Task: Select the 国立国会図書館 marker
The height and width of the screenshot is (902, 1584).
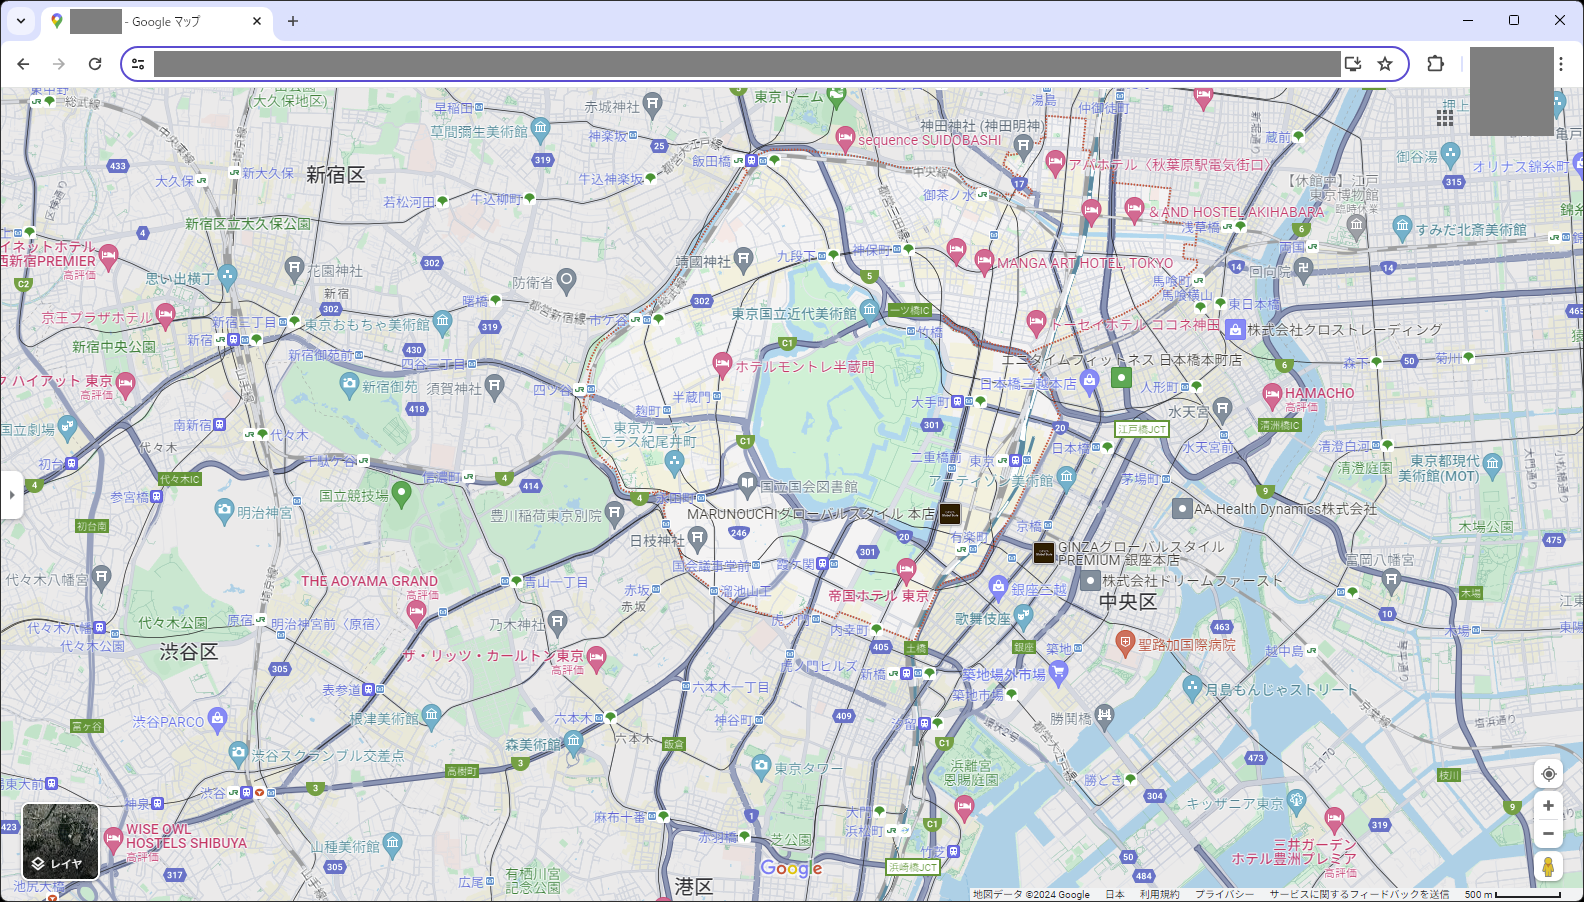Action: click(x=747, y=485)
